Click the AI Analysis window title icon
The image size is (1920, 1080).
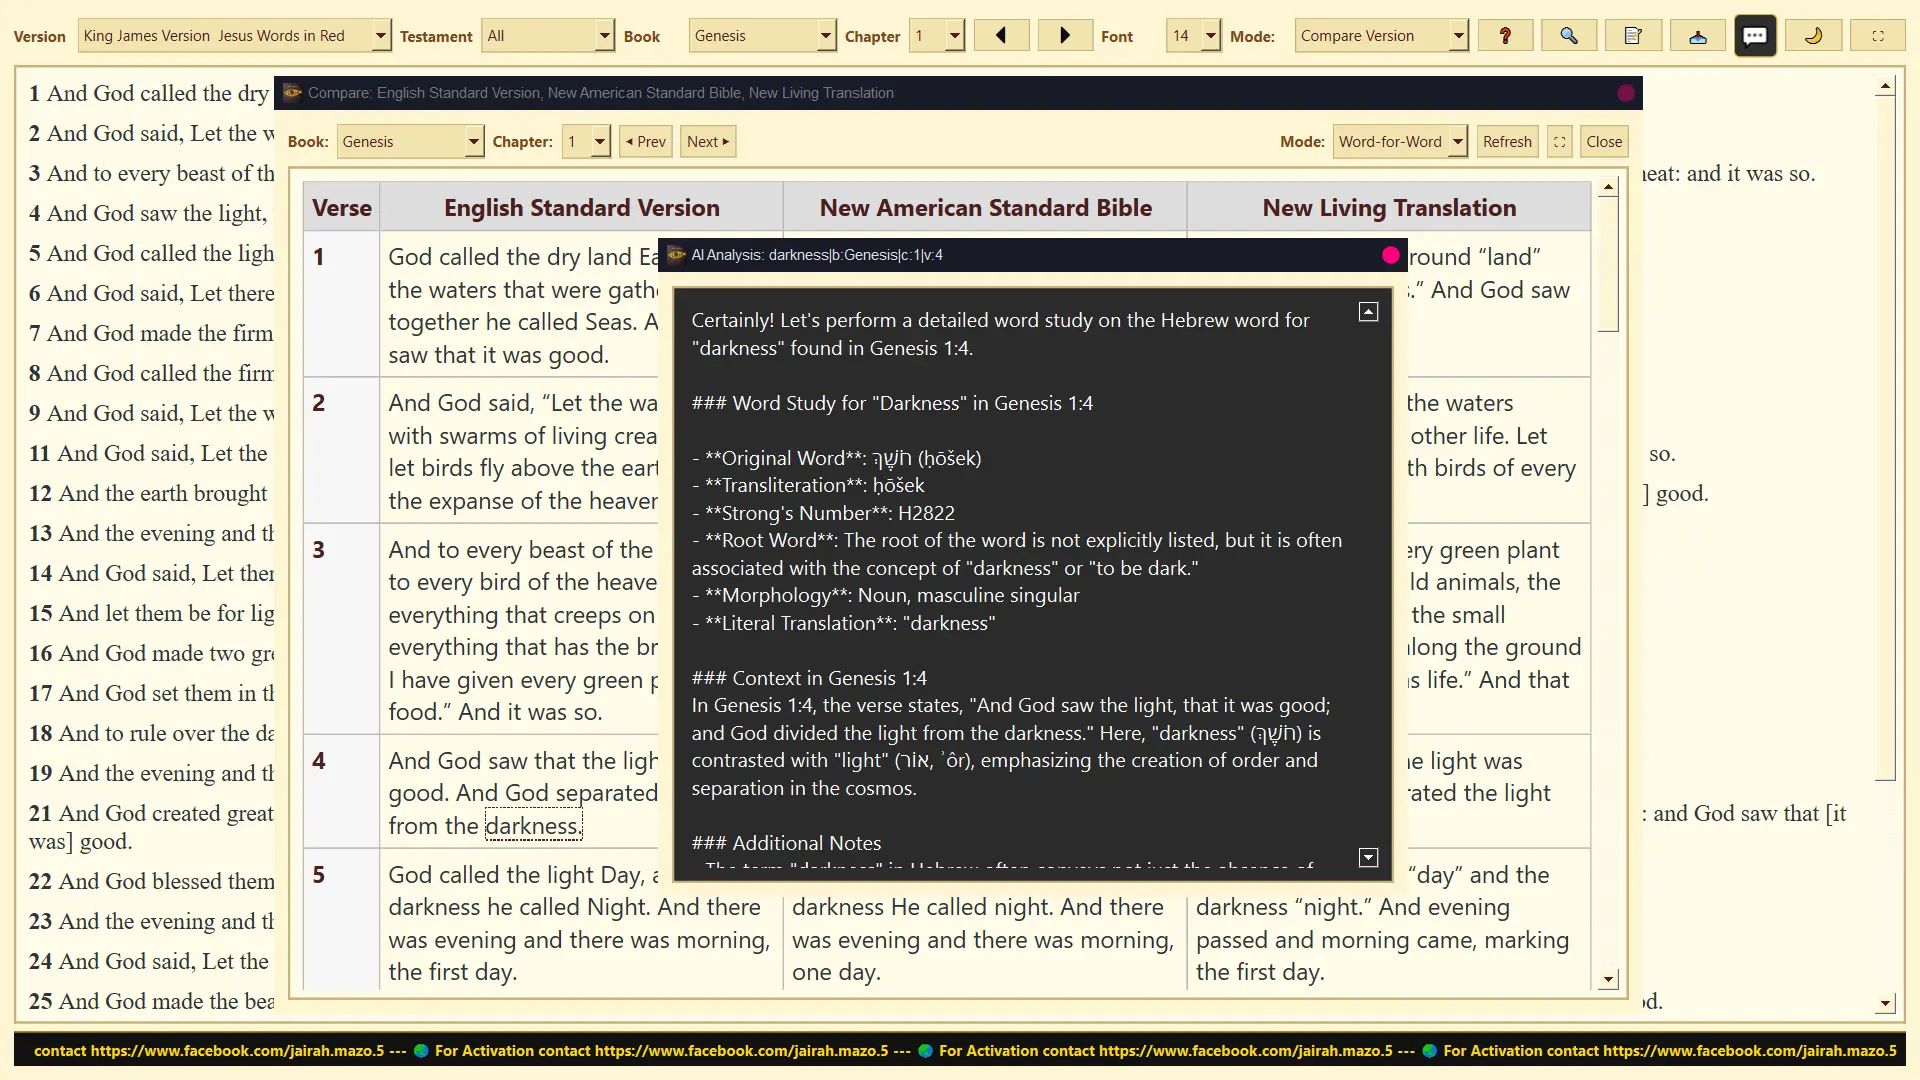(x=676, y=255)
